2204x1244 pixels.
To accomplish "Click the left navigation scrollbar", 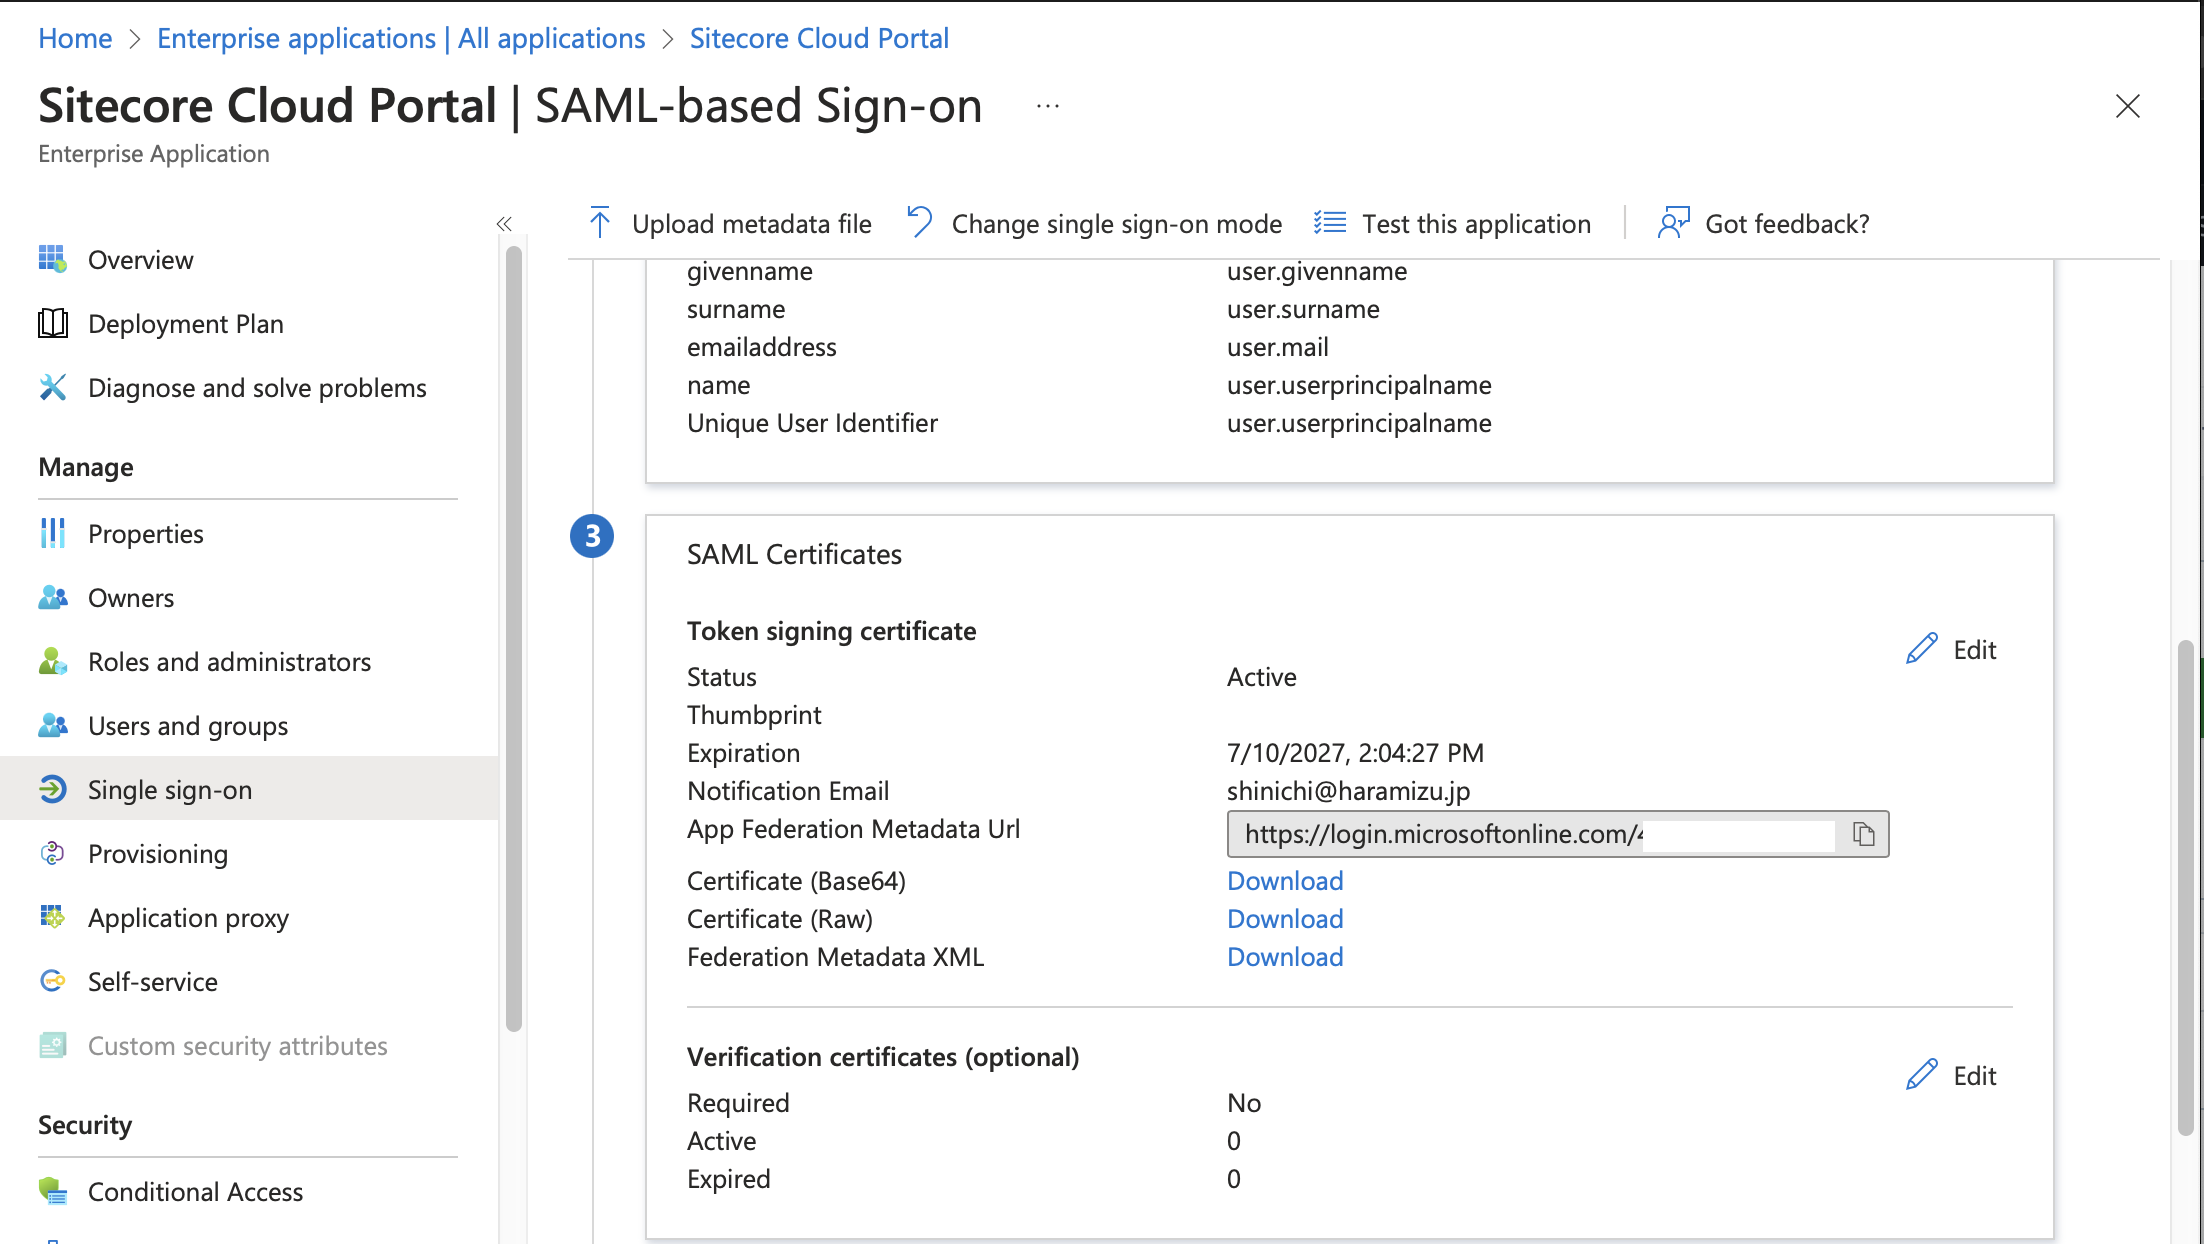I will (514, 638).
